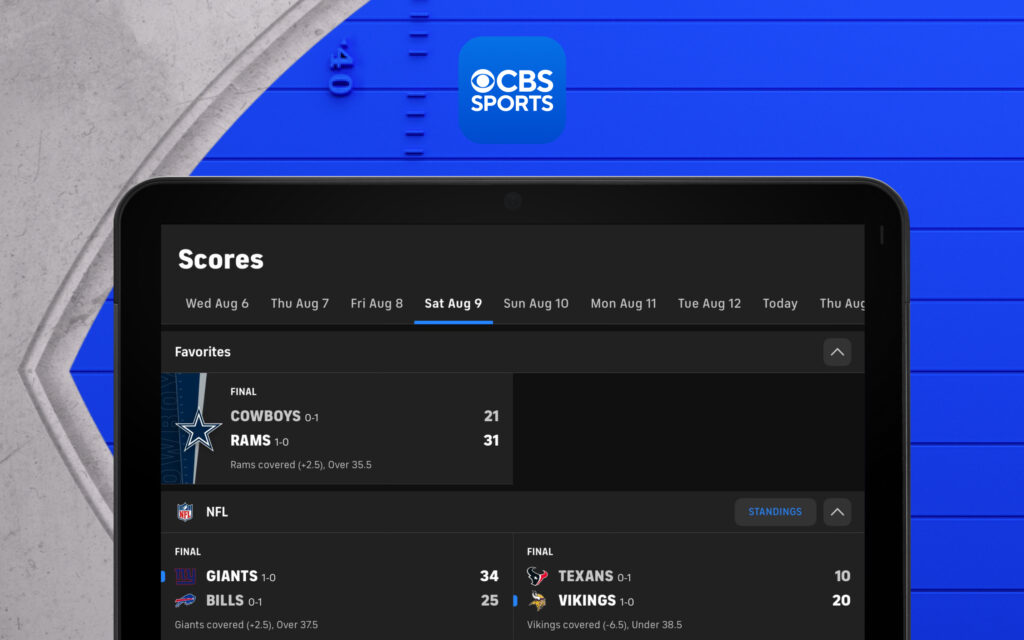Open the Cowboys vs Rams game card
The image size is (1024, 640).
[x=350, y=429]
